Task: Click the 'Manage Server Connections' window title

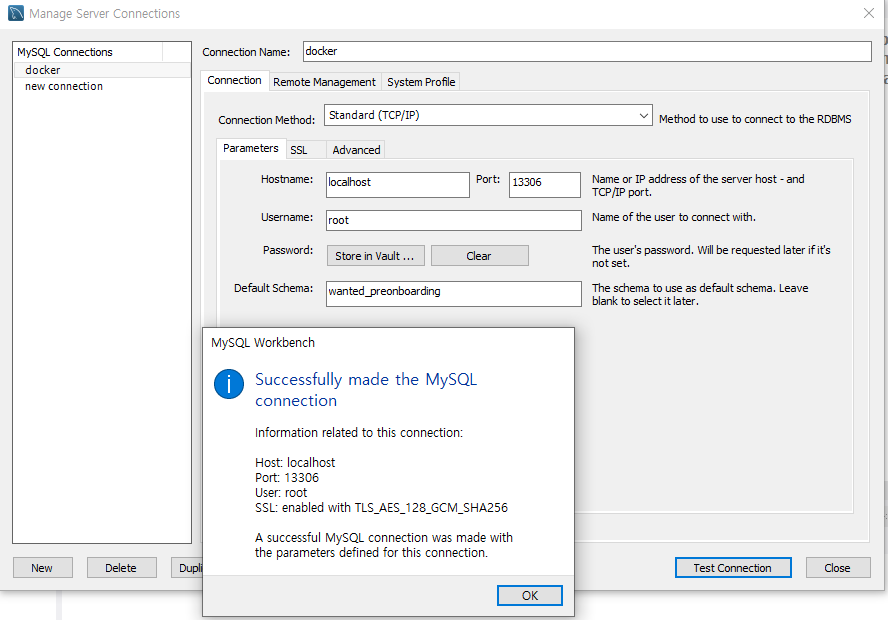Action: (105, 14)
